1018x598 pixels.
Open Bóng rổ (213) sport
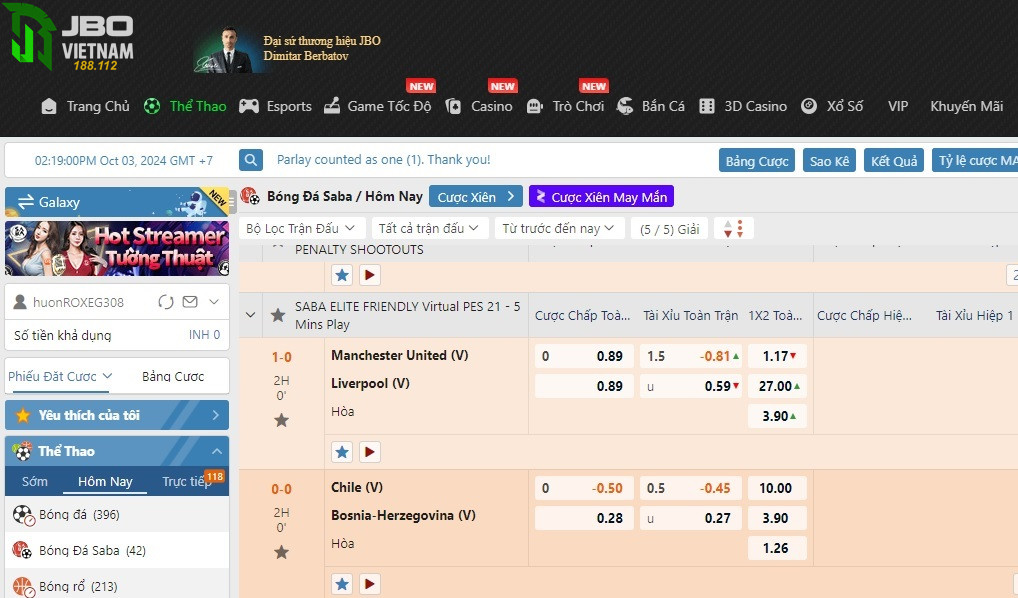(117, 586)
